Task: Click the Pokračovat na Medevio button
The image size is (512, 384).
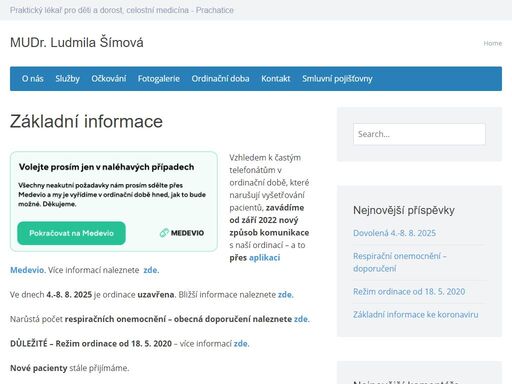Action: click(71, 233)
